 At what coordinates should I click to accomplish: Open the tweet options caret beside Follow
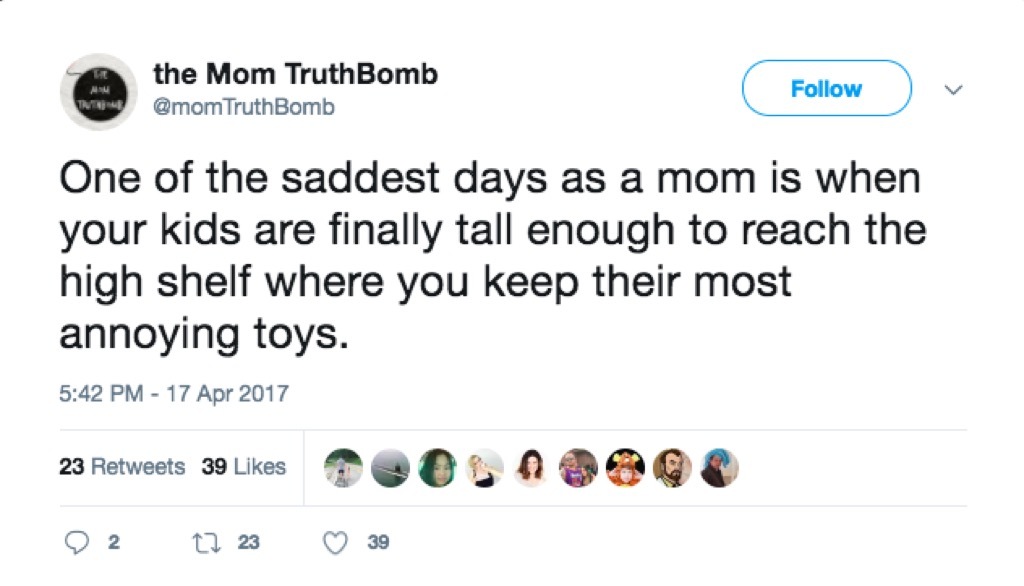point(953,89)
